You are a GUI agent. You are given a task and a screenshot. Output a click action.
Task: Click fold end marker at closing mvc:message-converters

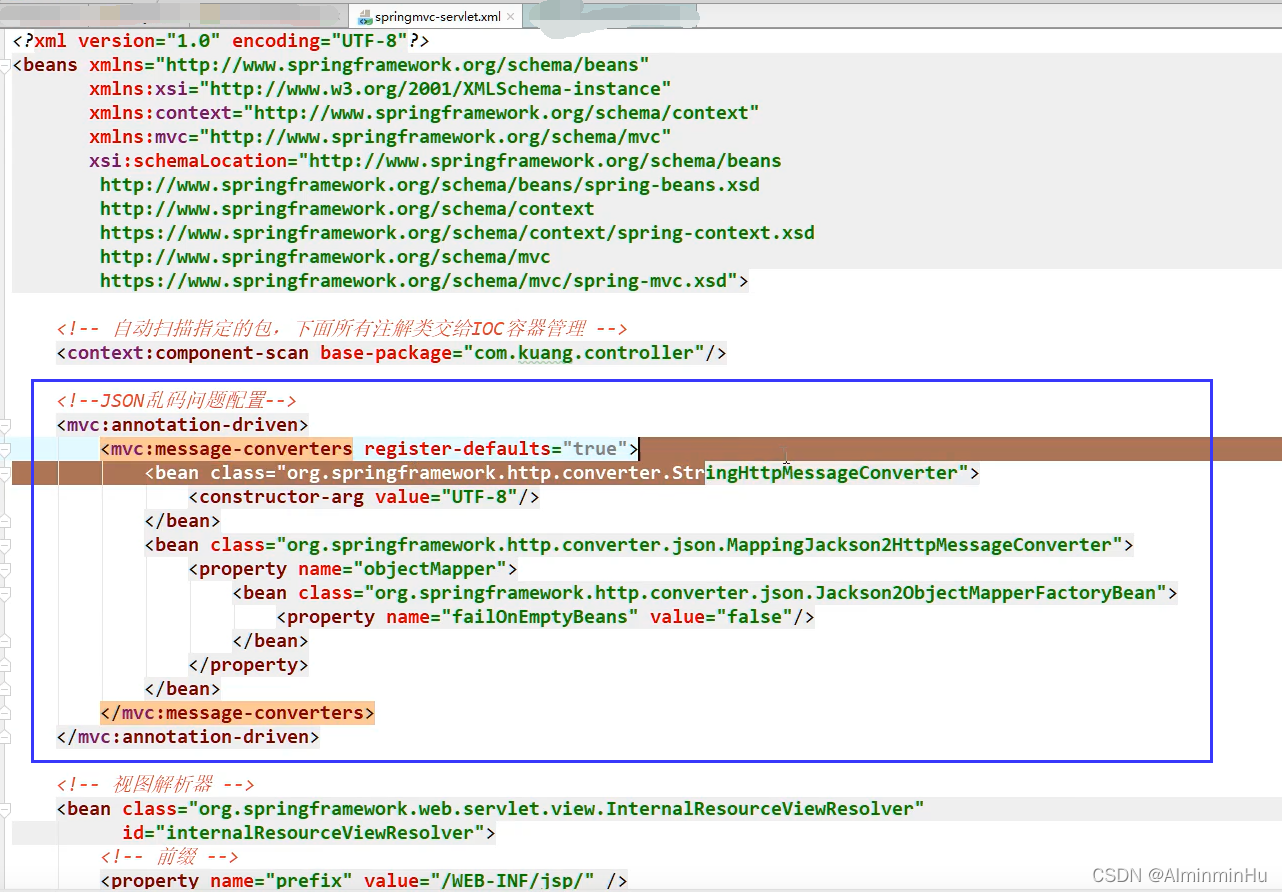pos(4,714)
